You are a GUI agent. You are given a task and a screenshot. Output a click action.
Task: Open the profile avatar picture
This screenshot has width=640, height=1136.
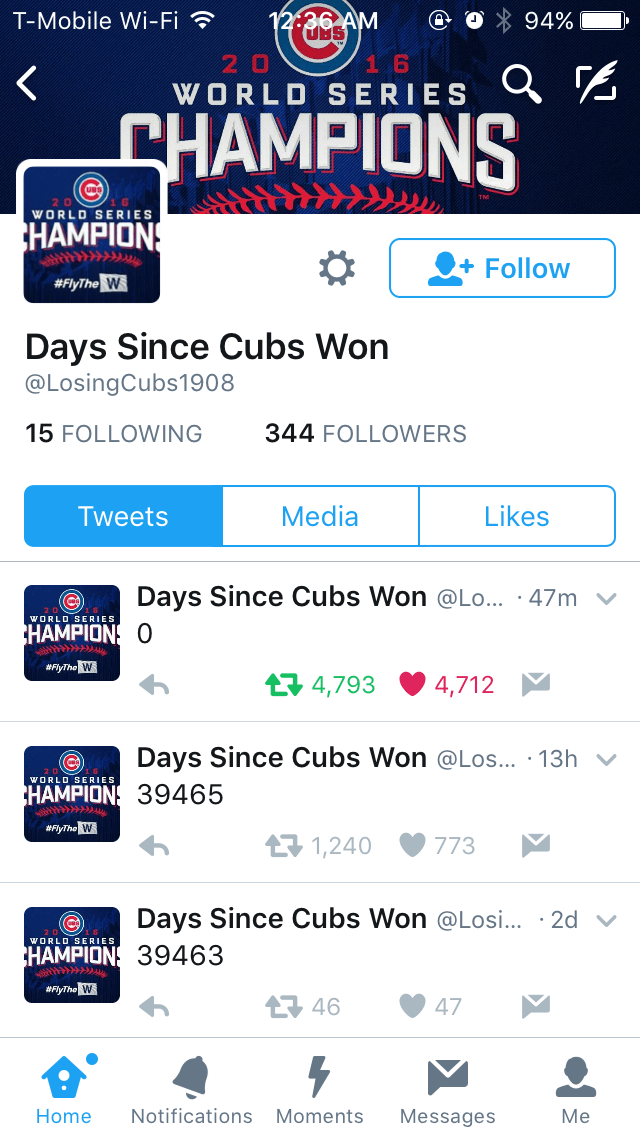point(92,234)
